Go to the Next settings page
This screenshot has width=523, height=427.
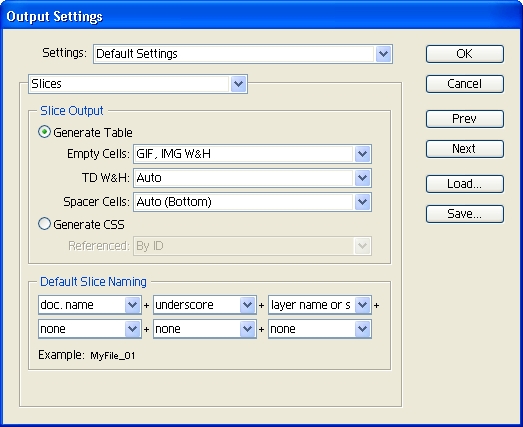pyautogui.click(x=465, y=149)
